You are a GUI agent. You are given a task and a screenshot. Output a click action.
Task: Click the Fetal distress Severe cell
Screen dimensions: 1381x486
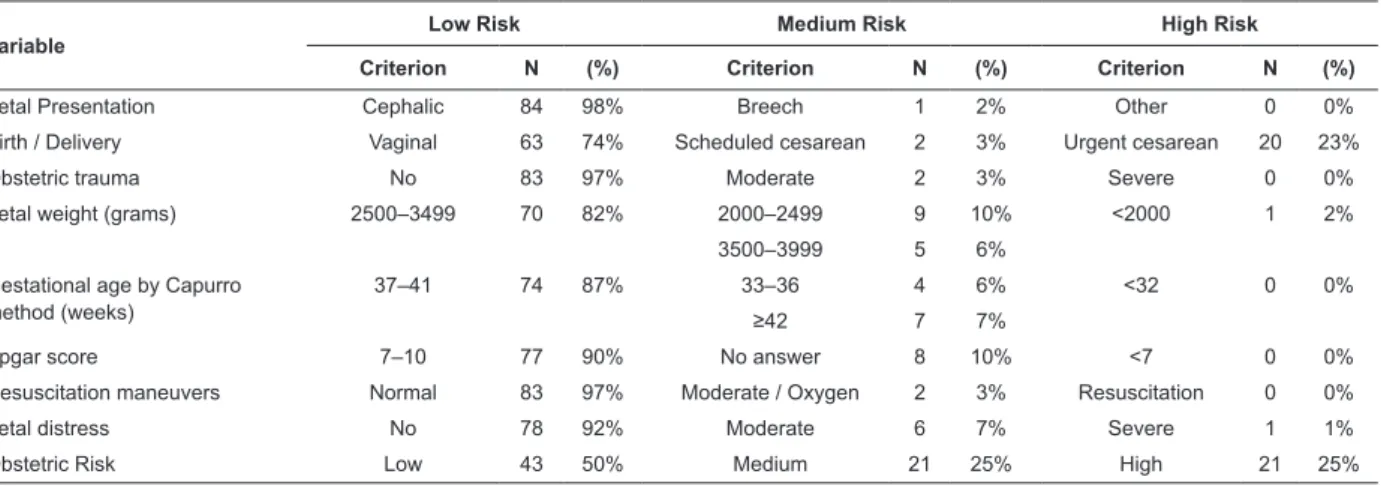click(1157, 427)
